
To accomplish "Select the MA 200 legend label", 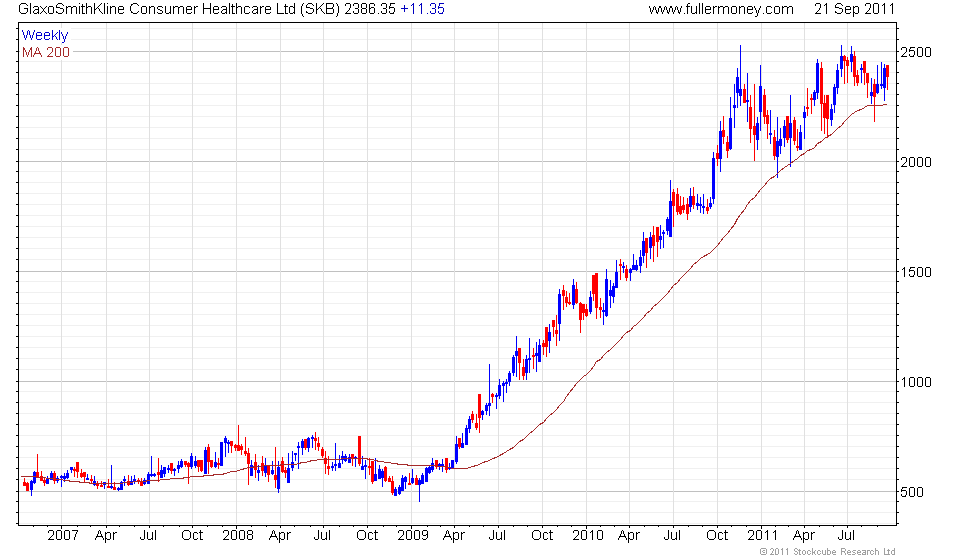I will point(46,52).
